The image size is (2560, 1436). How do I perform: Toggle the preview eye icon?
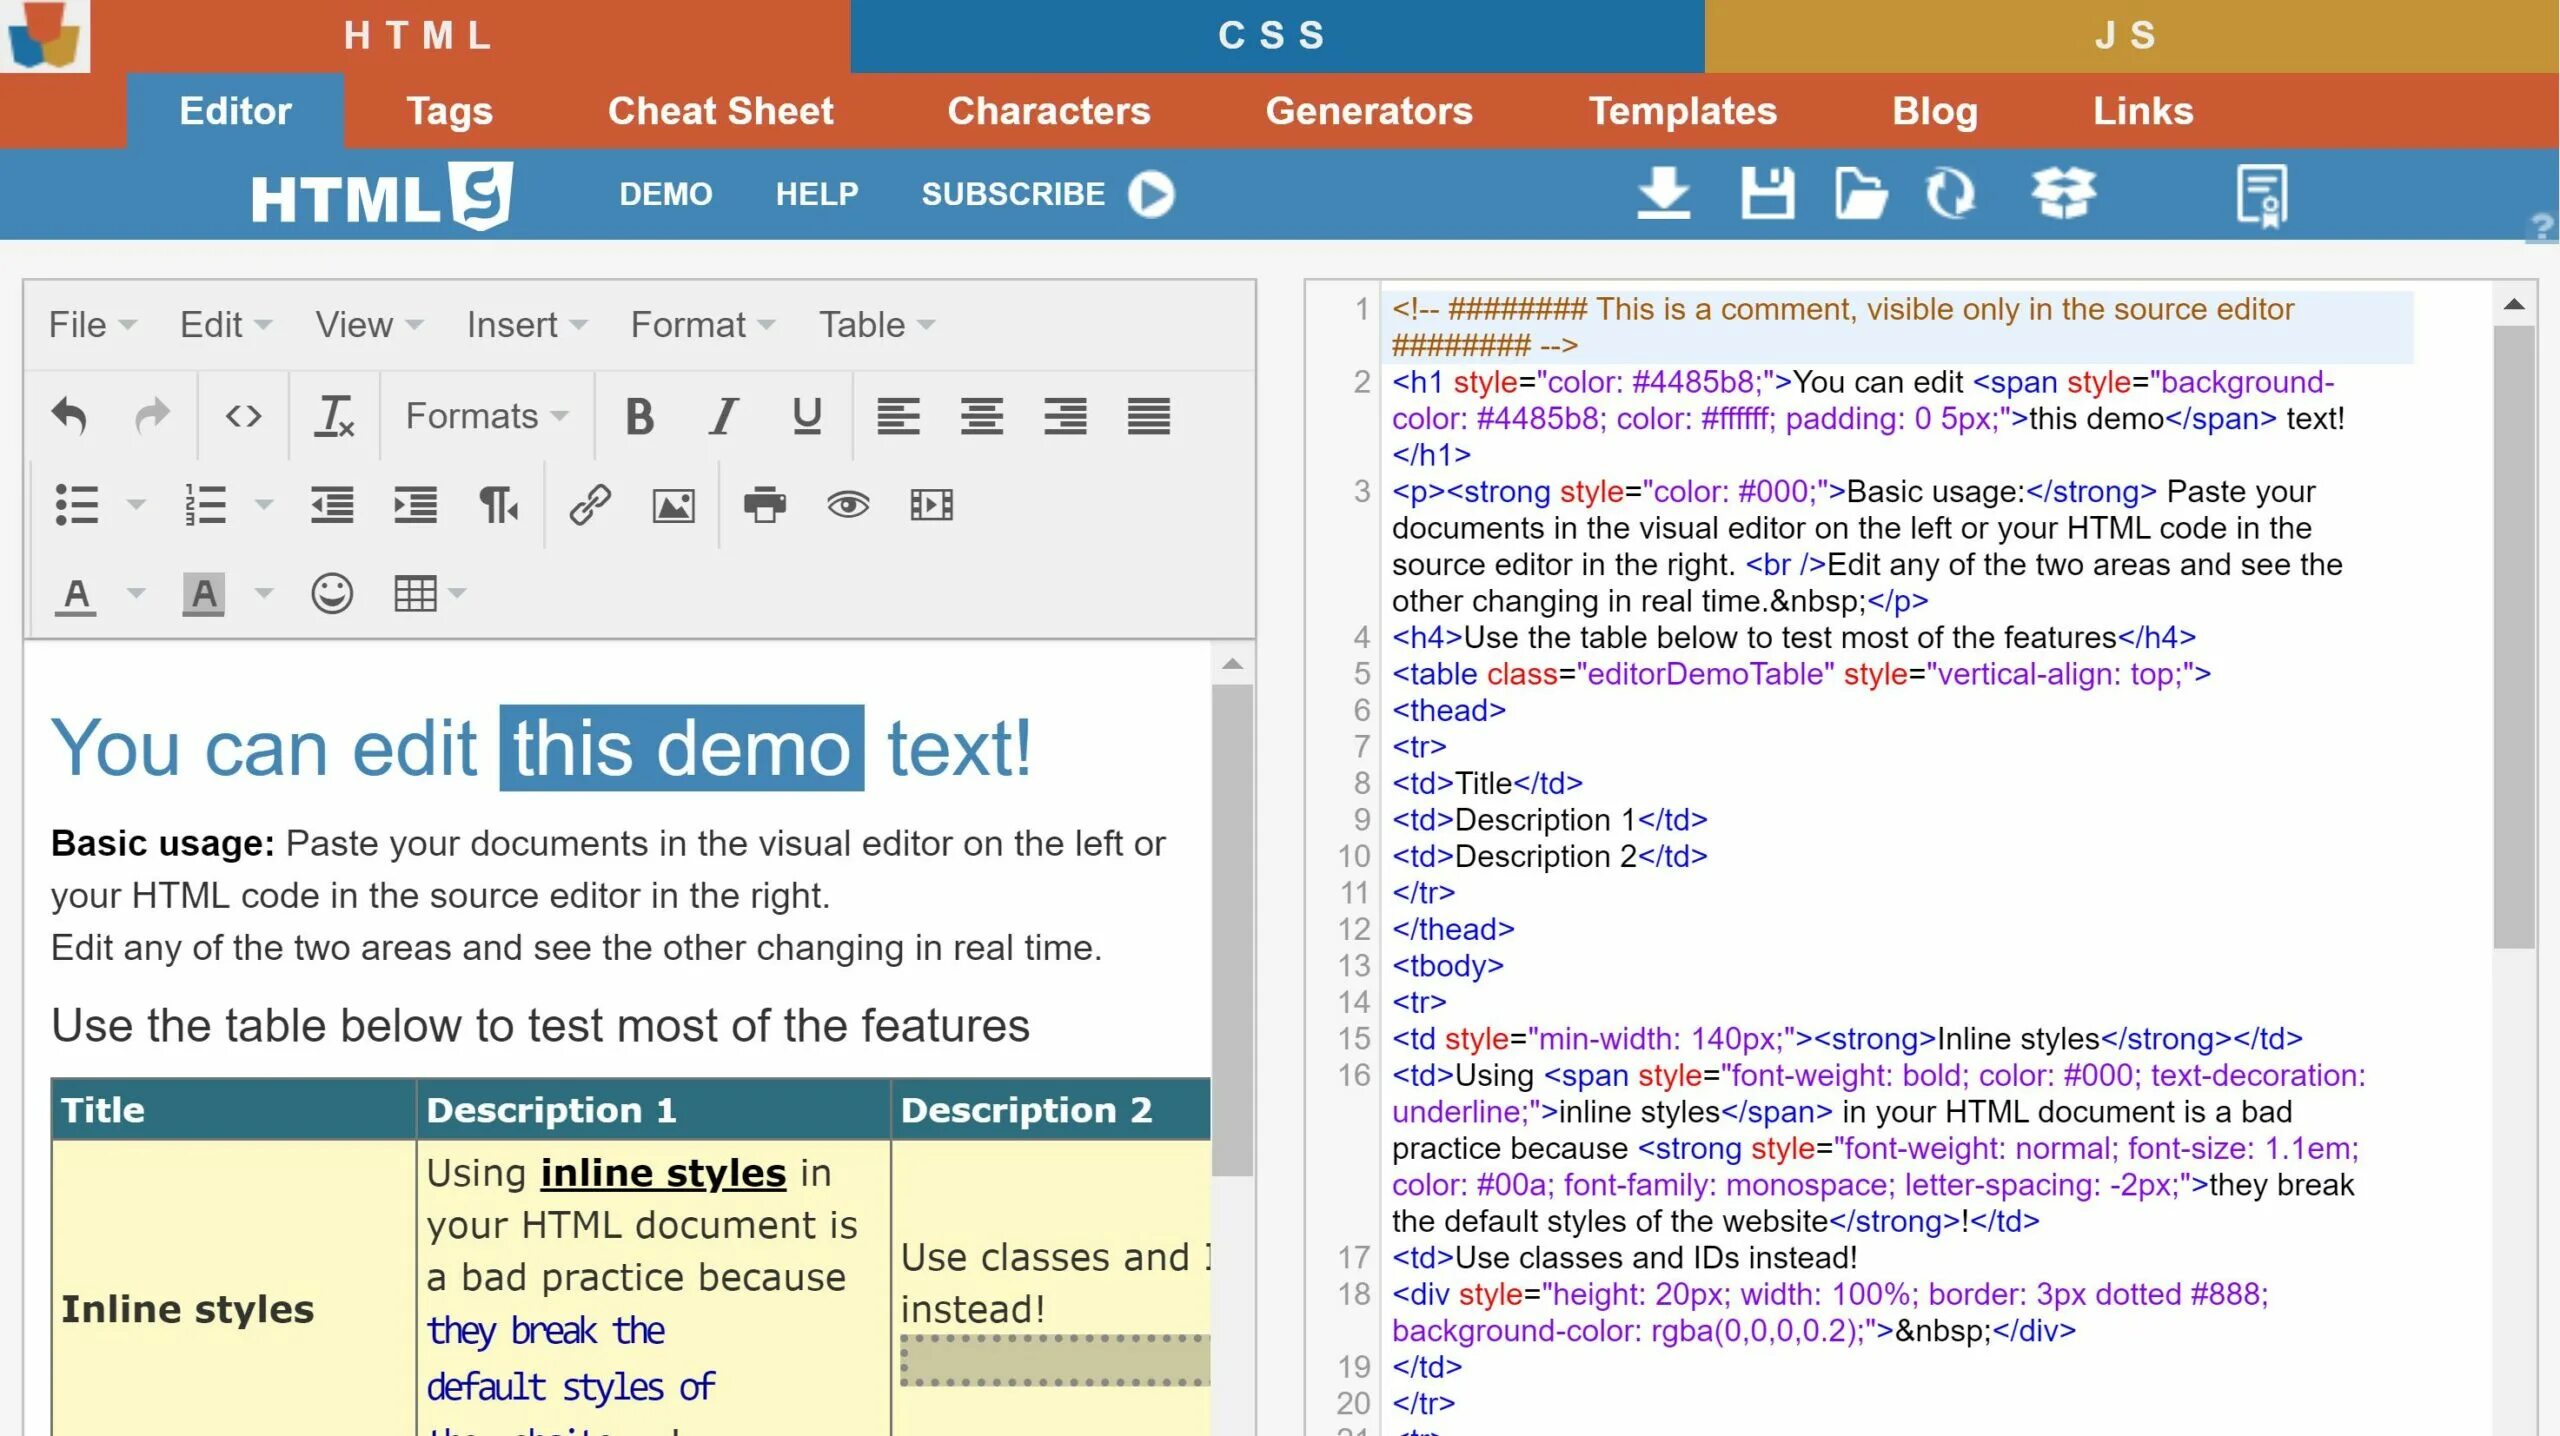tap(848, 505)
